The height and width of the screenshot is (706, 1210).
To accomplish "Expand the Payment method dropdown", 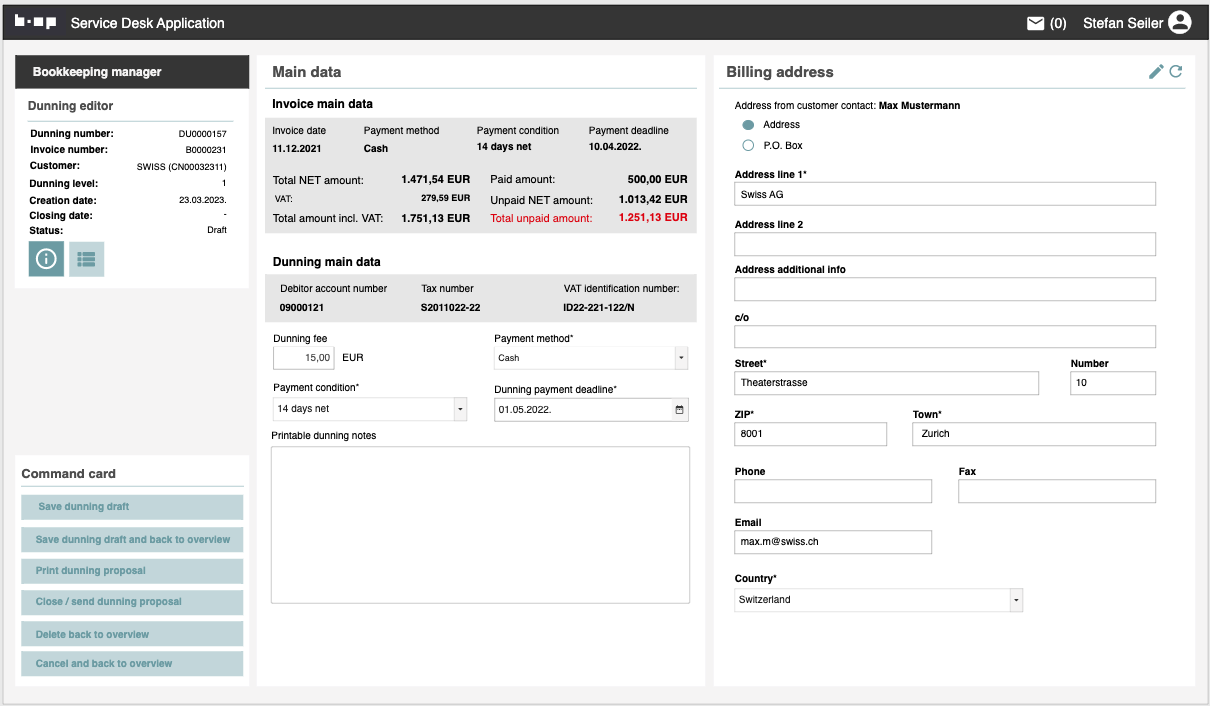I will click(681, 358).
